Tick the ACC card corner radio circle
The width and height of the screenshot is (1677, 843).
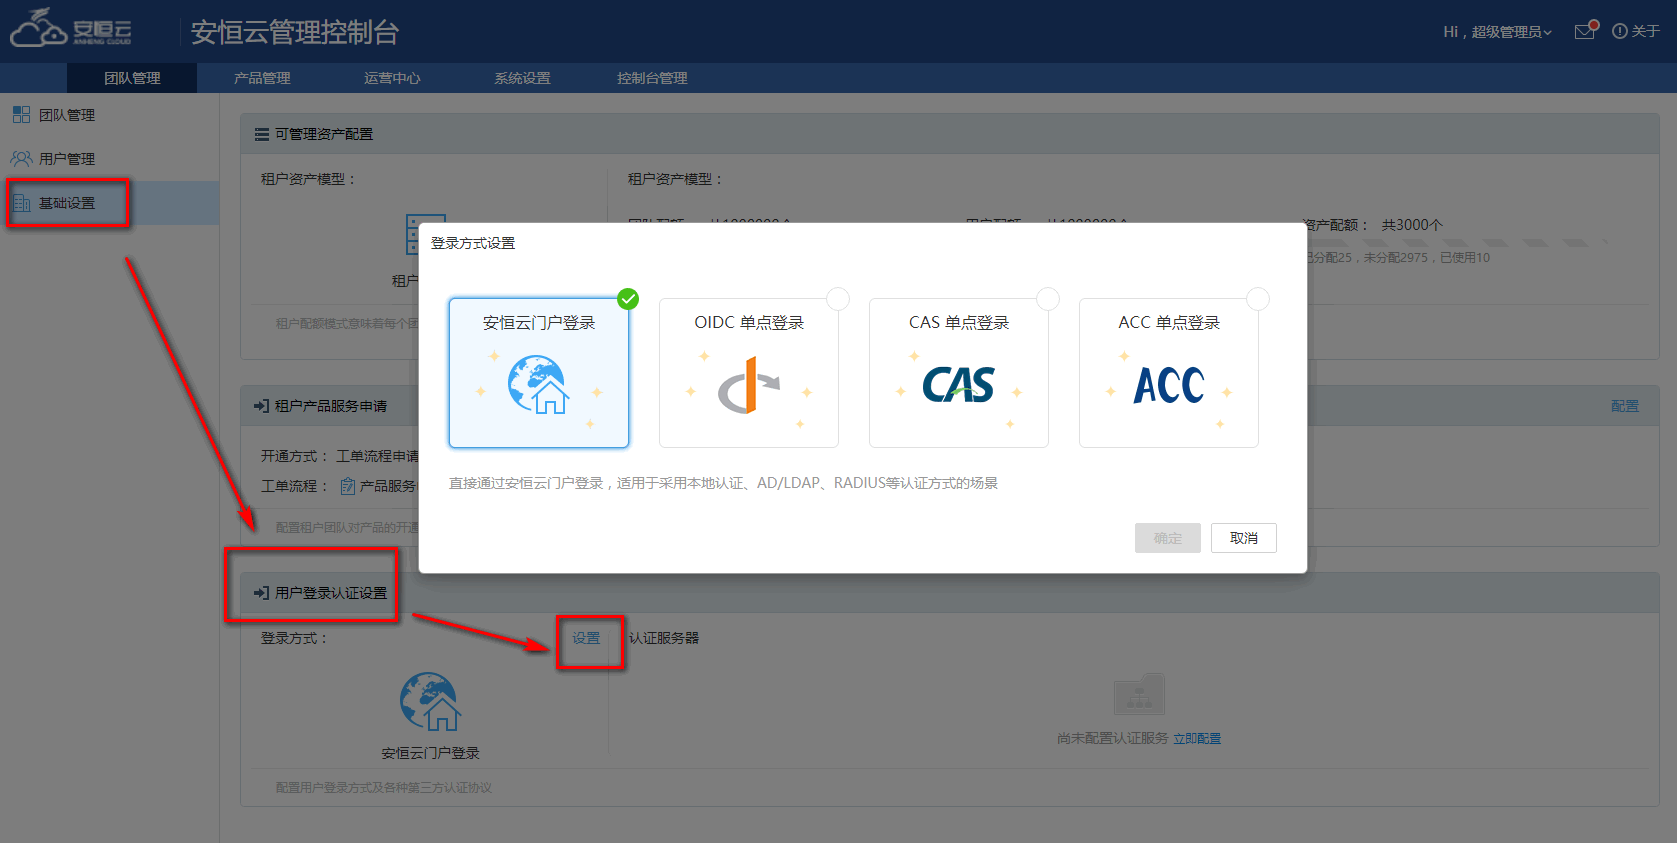(1258, 299)
